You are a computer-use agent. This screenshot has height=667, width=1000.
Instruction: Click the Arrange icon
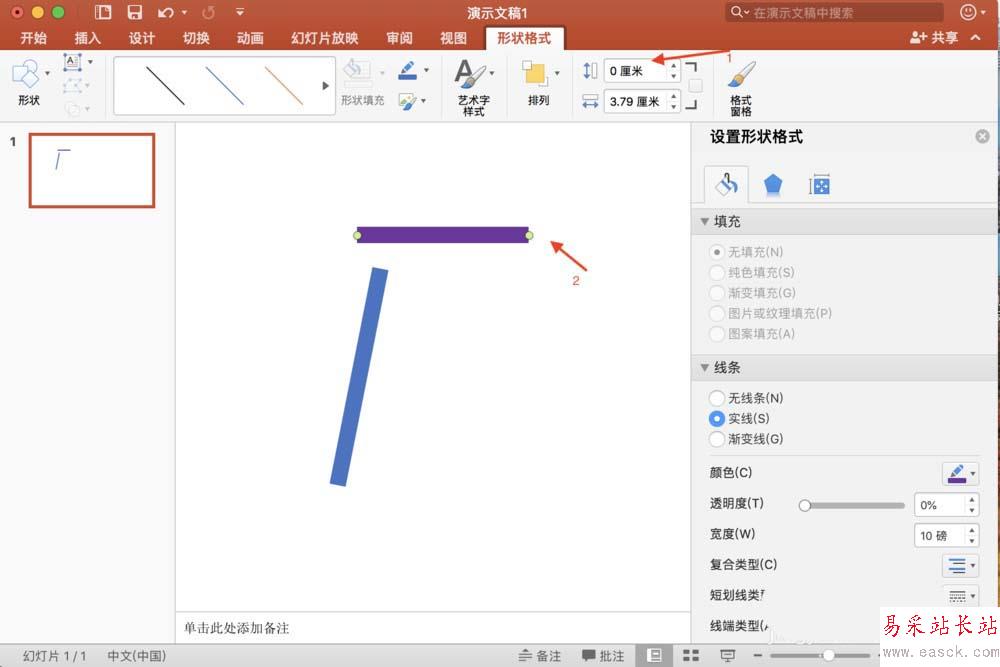tap(534, 74)
